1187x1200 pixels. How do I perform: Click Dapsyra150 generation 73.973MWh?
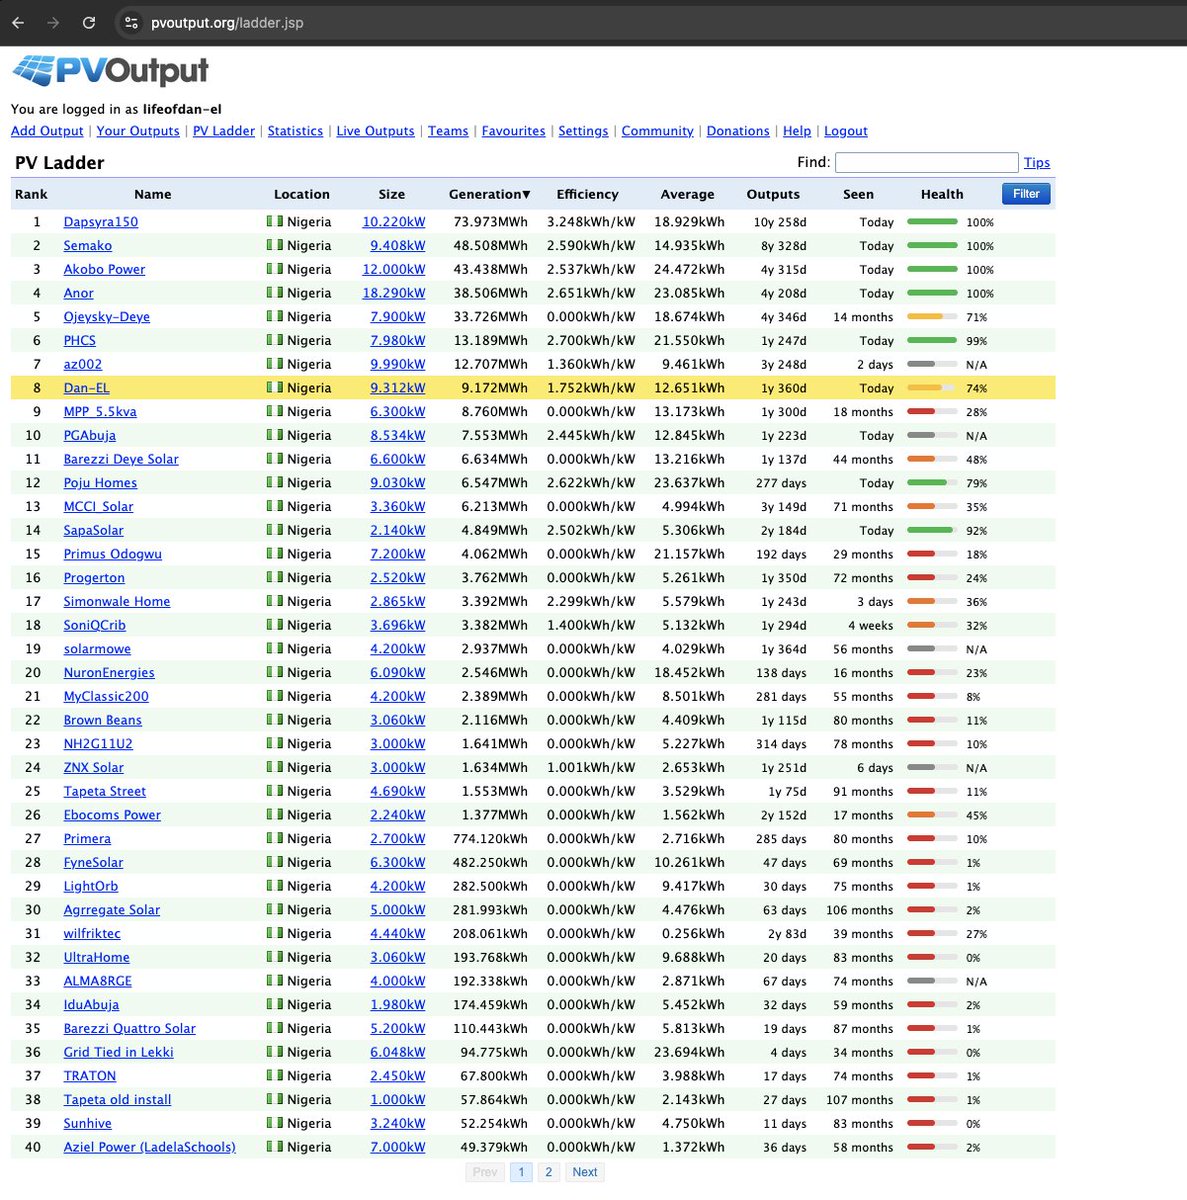click(491, 222)
